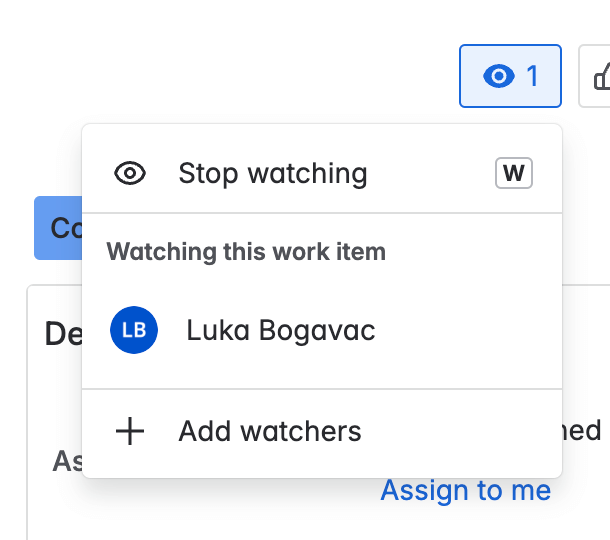Select the Stop watching text entry
This screenshot has width=610, height=540.
tap(272, 174)
